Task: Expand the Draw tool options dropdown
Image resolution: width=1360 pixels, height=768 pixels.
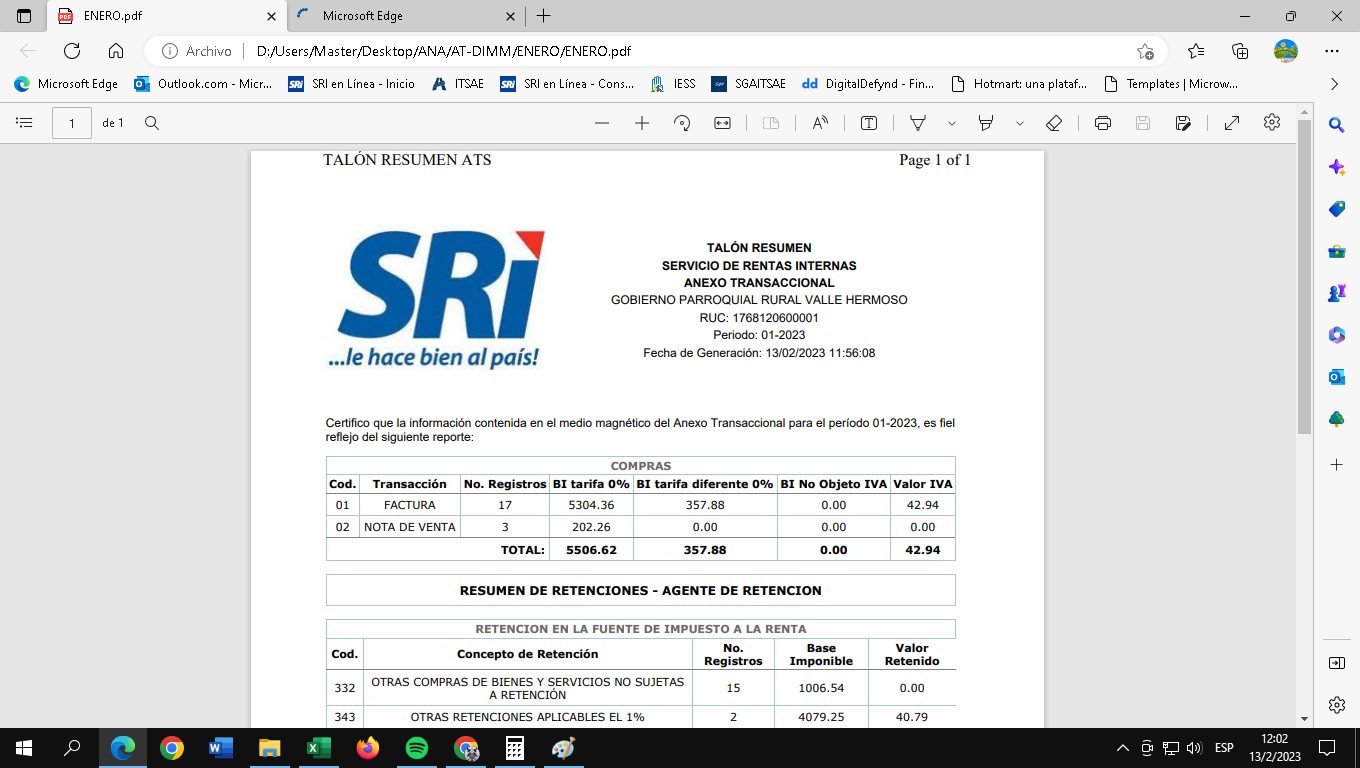Action: (x=952, y=123)
